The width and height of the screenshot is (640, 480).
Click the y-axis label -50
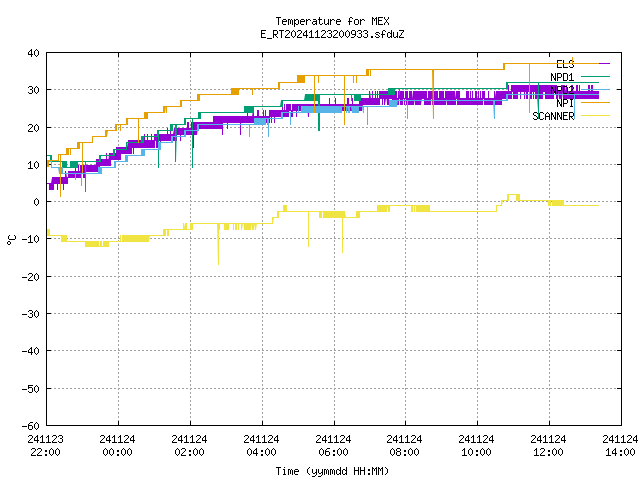31,389
